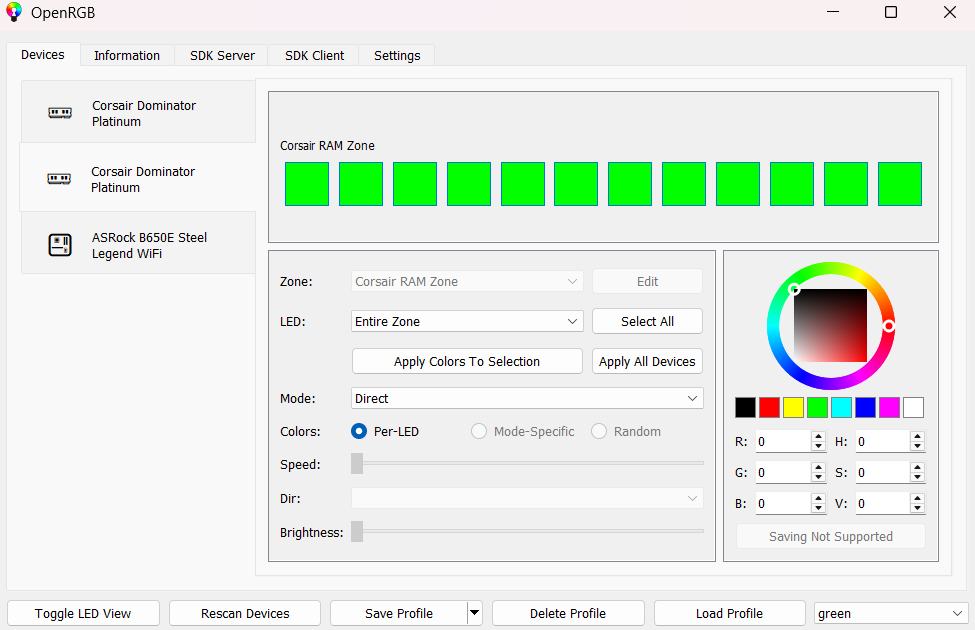Click the H value input field
This screenshot has width=975, height=630.
point(882,442)
